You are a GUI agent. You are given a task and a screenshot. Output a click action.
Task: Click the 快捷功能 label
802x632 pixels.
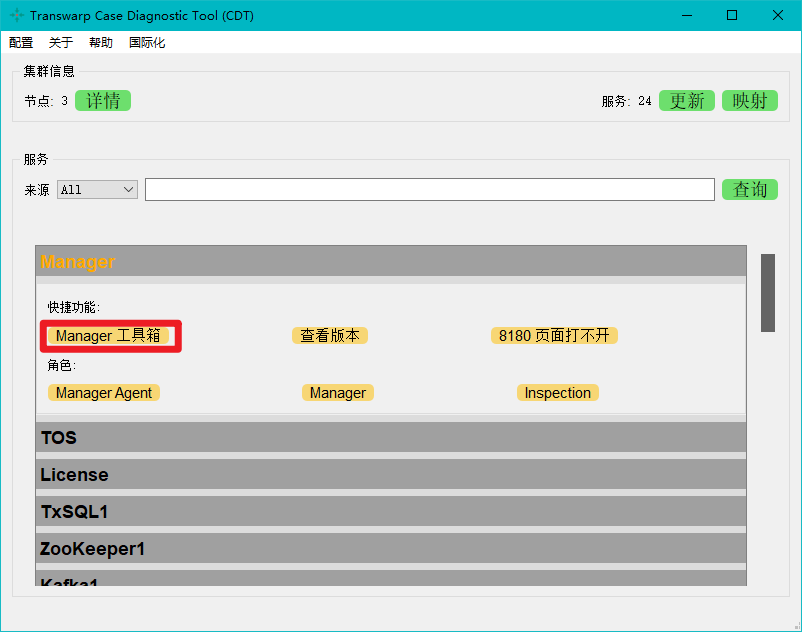point(74,307)
